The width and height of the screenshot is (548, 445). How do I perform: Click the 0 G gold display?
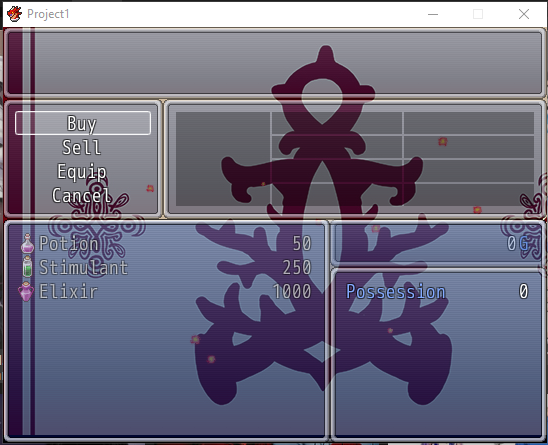pyautogui.click(x=518, y=244)
